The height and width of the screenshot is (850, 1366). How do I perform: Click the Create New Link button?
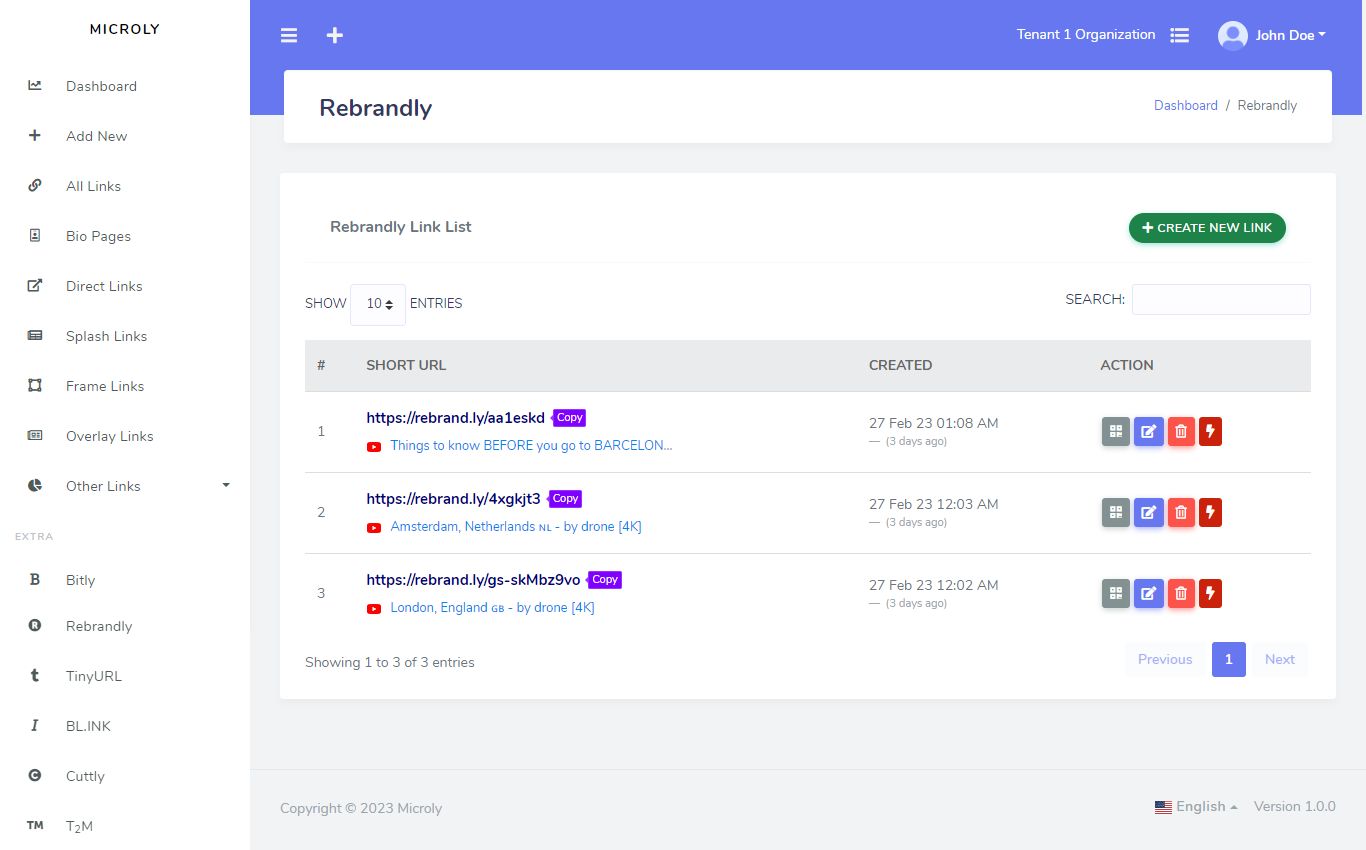[x=1207, y=228]
